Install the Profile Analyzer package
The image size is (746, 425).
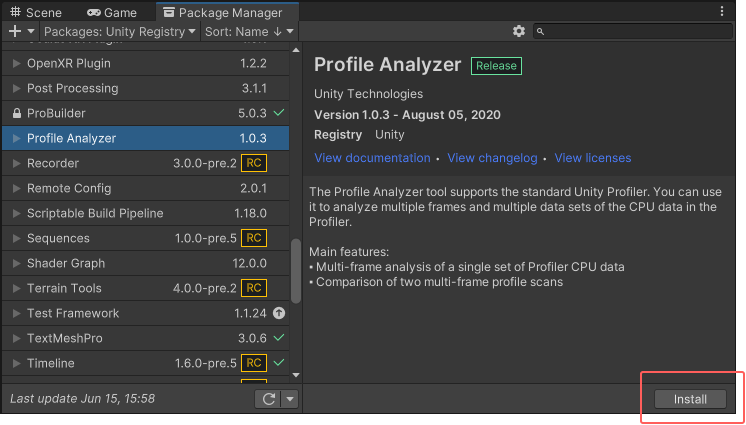click(x=690, y=399)
